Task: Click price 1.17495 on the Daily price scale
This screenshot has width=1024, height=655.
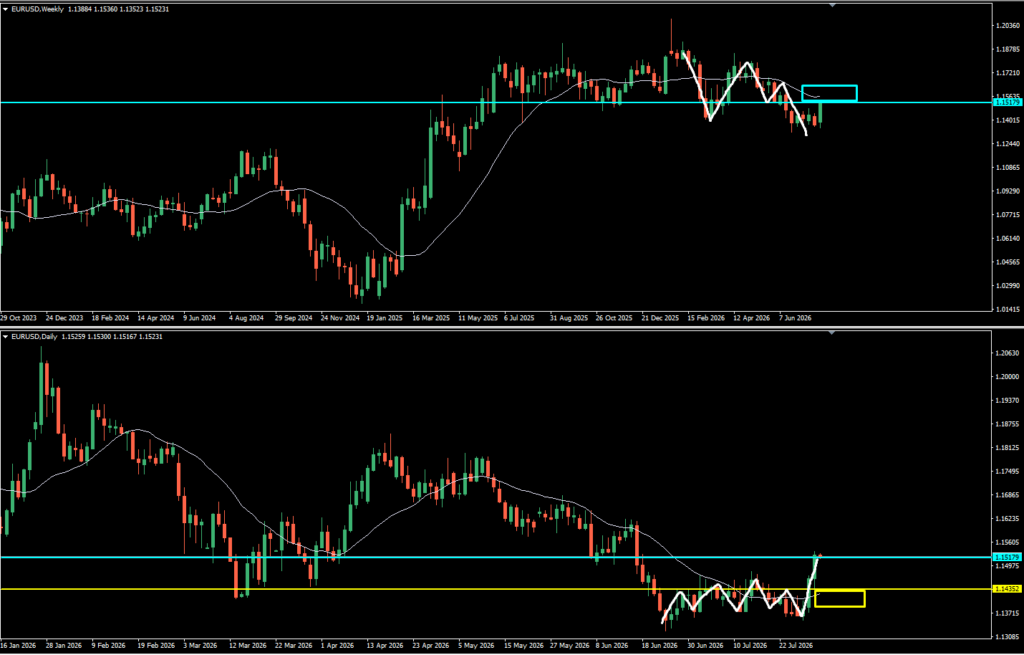Action: pos(1010,471)
